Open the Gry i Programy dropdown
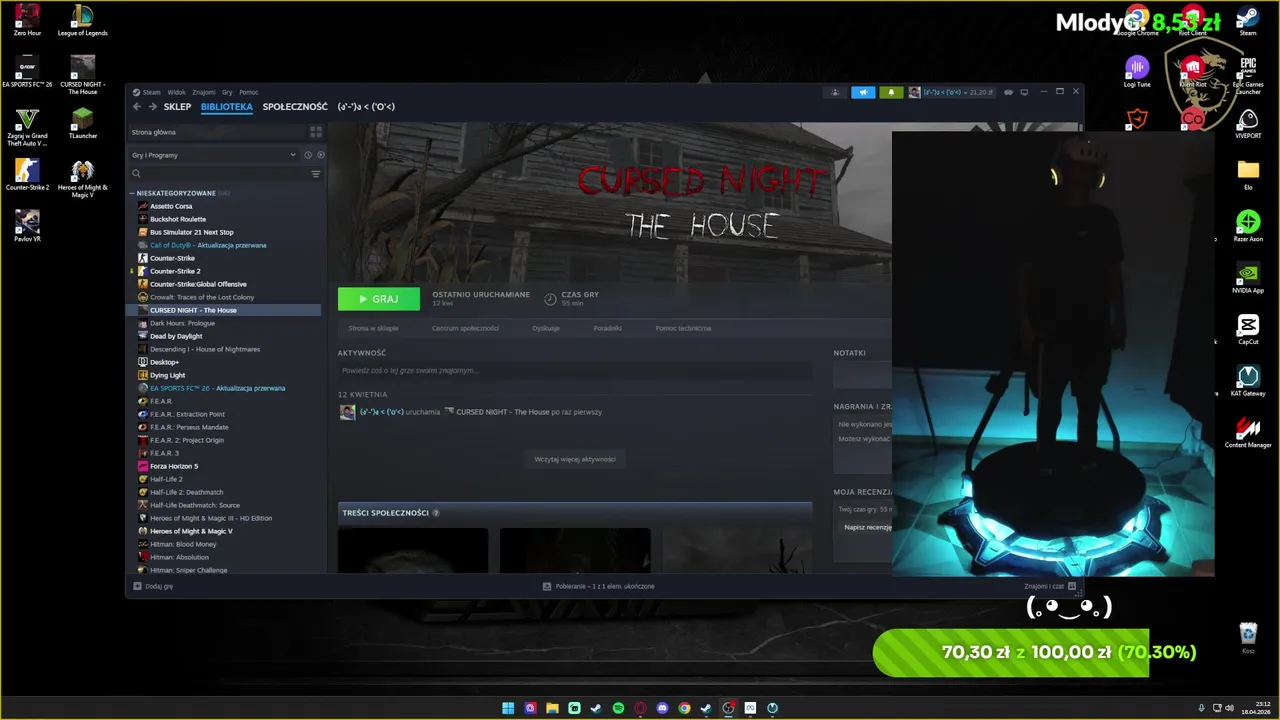 tap(214, 155)
